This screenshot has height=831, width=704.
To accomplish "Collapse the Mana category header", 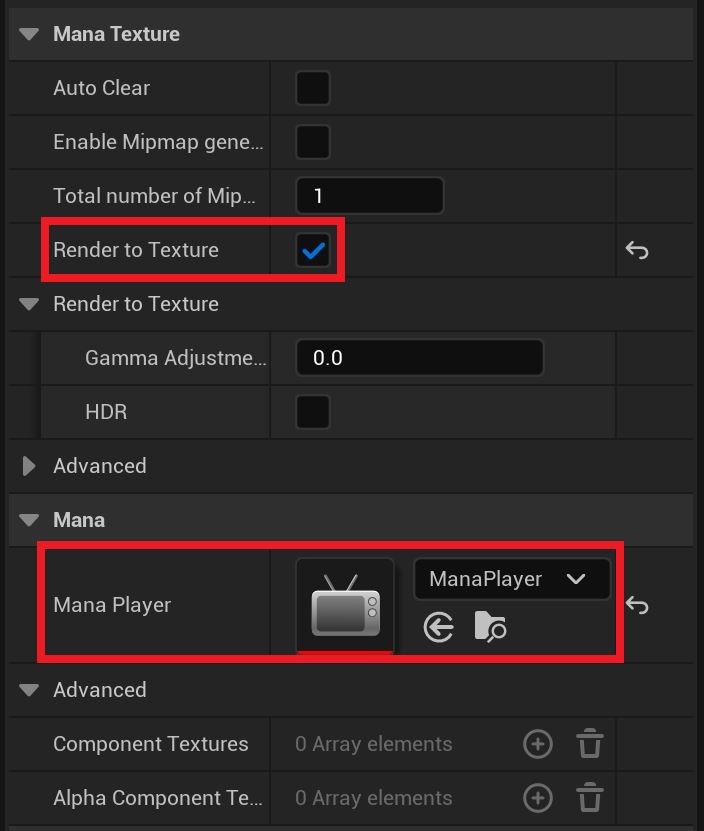I will [x=29, y=520].
